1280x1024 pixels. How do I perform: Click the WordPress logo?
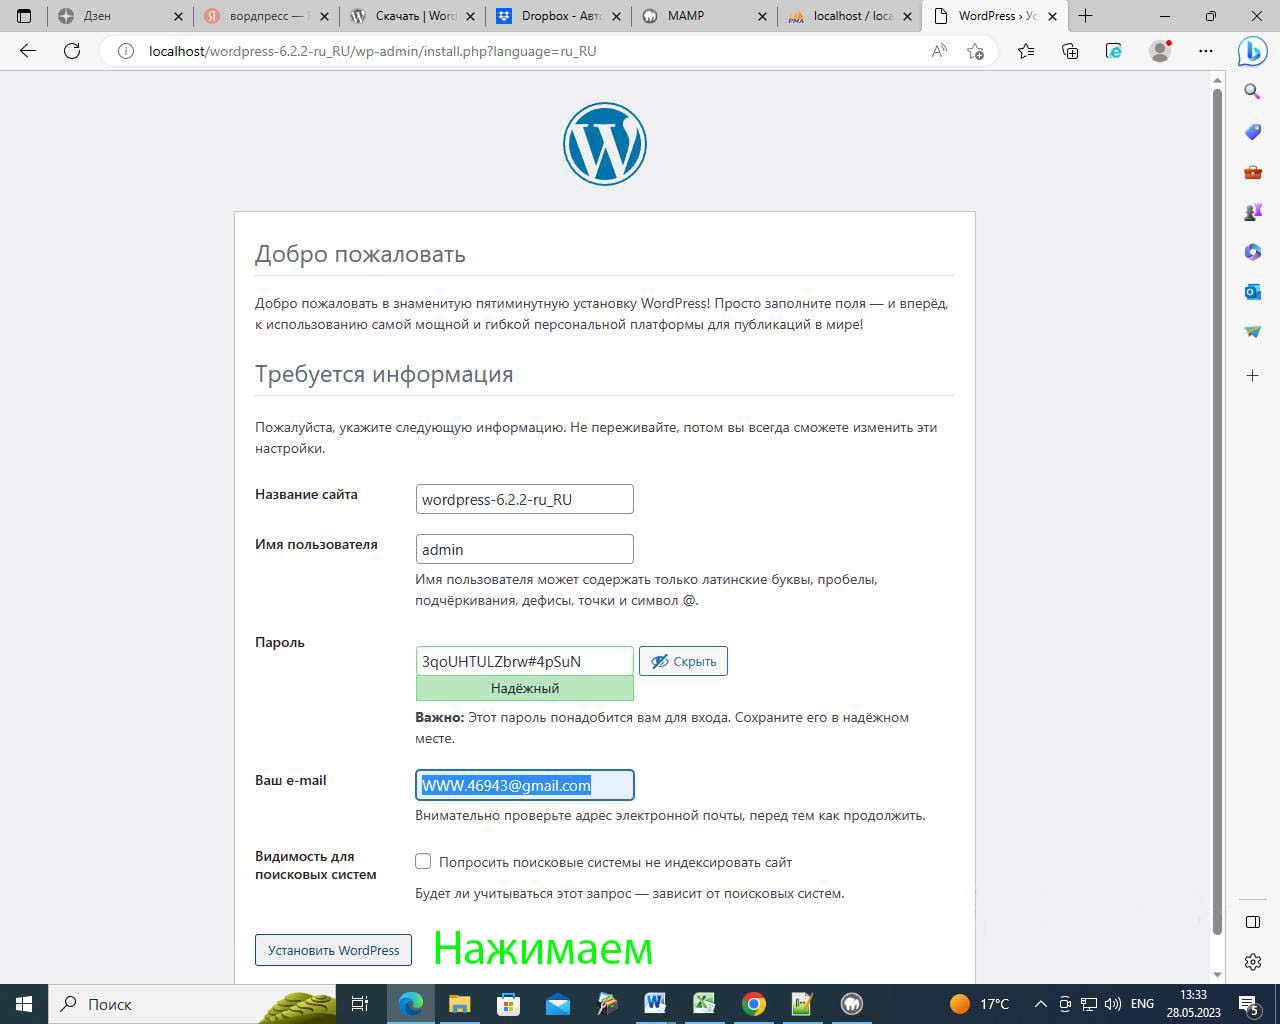(x=605, y=144)
